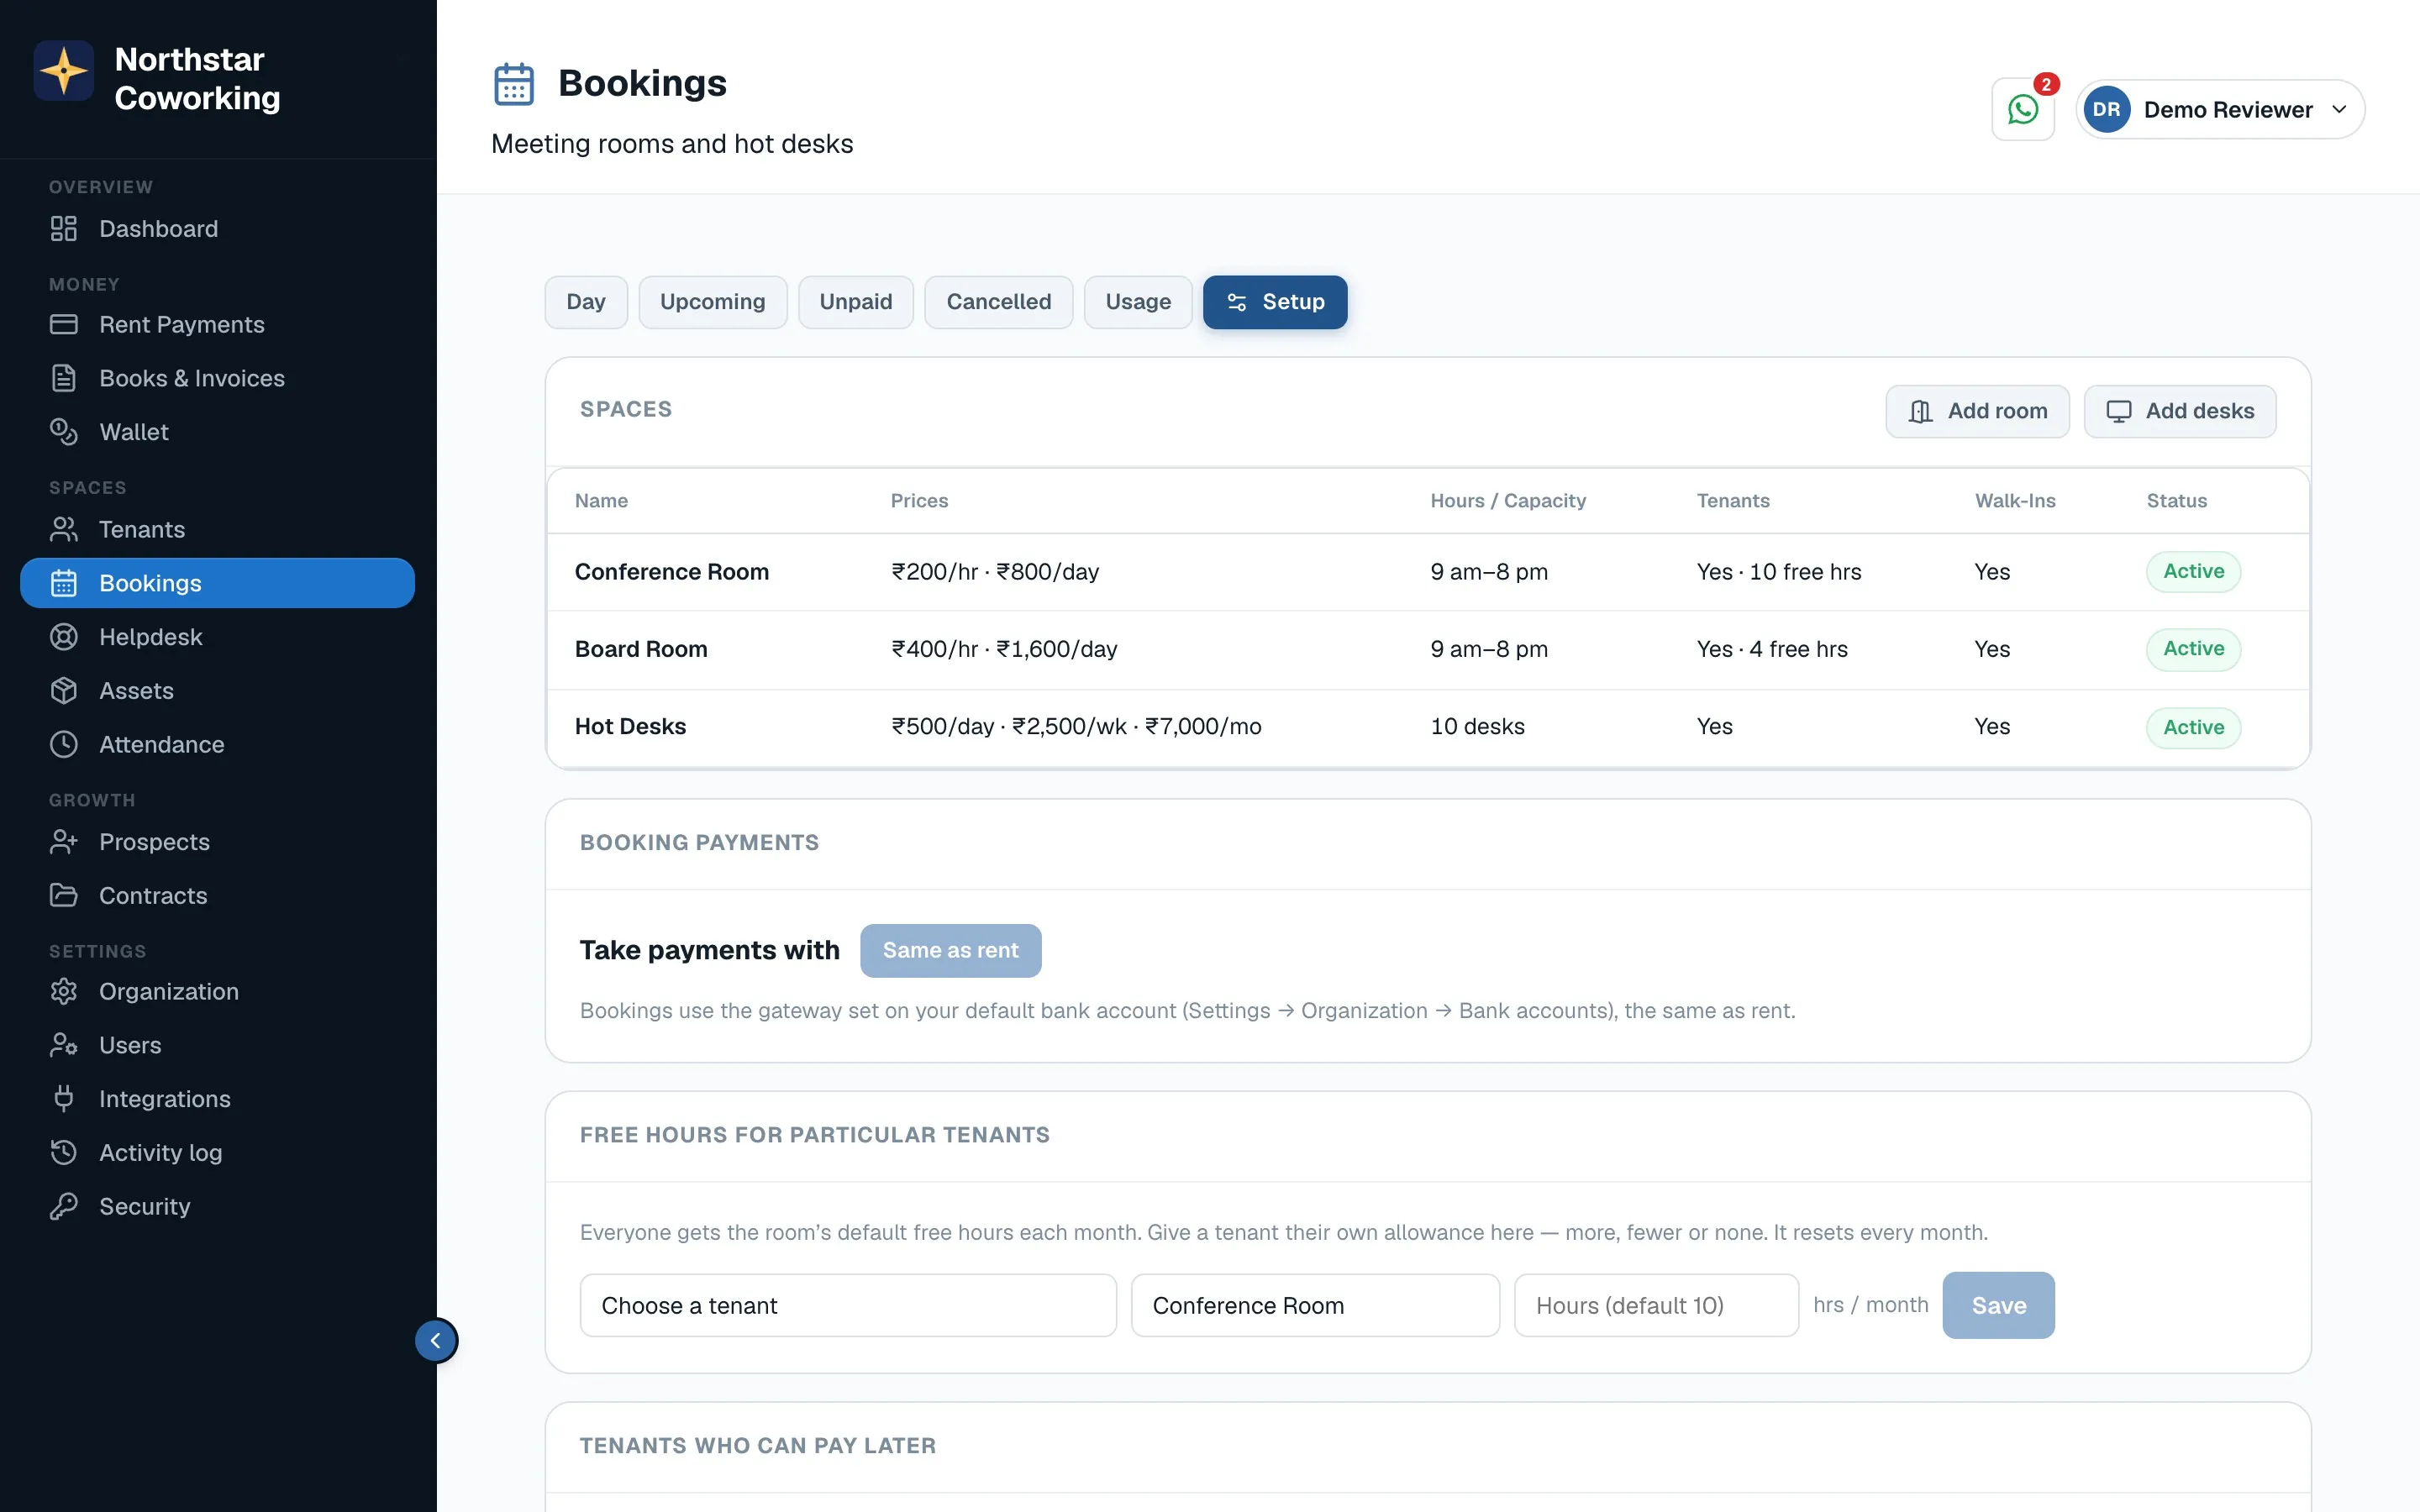Viewport: 2420px width, 1512px height.
Task: Open Integrations settings
Action: coord(217,1099)
